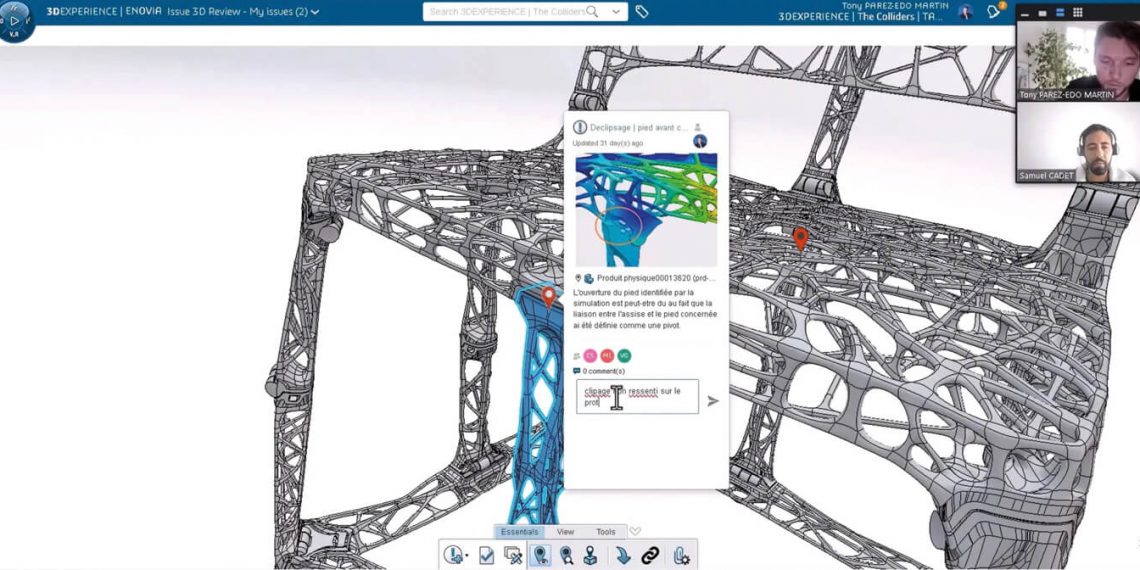
Task: Open the attachment settings paperclip tool
Action: [x=681, y=555]
